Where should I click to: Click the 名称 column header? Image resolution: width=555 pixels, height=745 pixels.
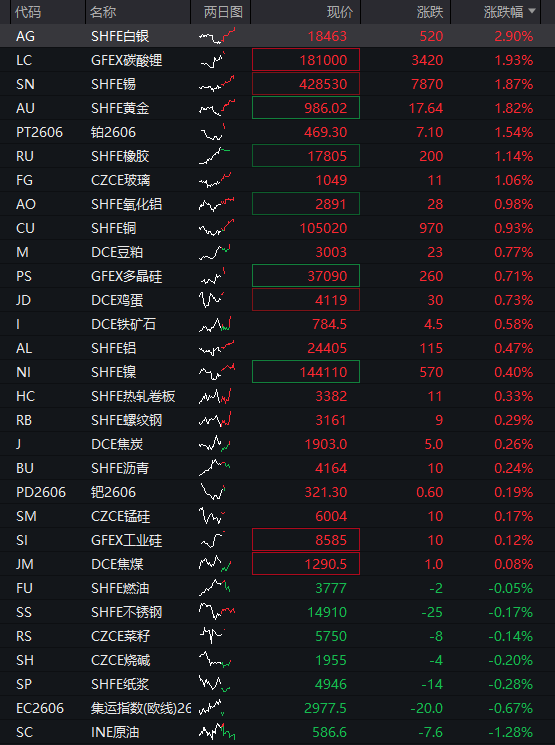(103, 12)
